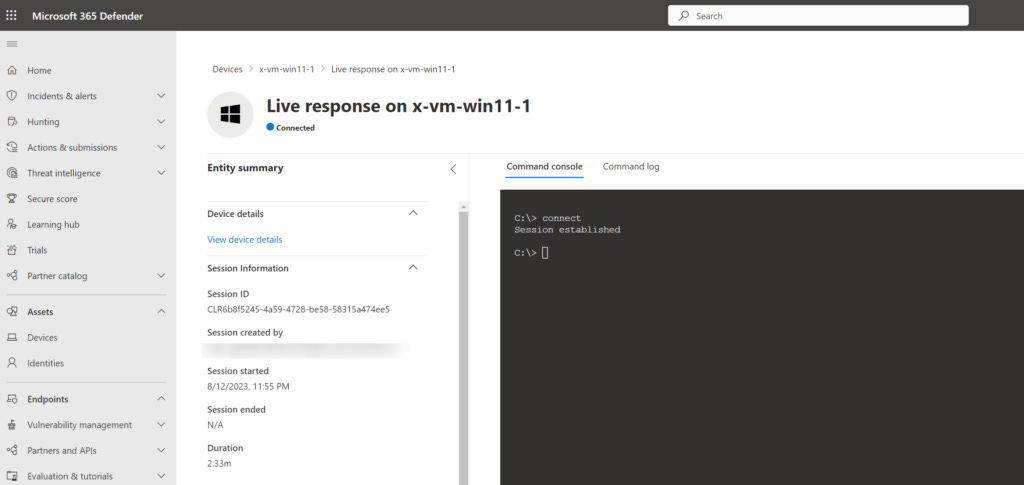The height and width of the screenshot is (485, 1024).
Task: Click the console command prompt cursor
Action: pos(545,253)
